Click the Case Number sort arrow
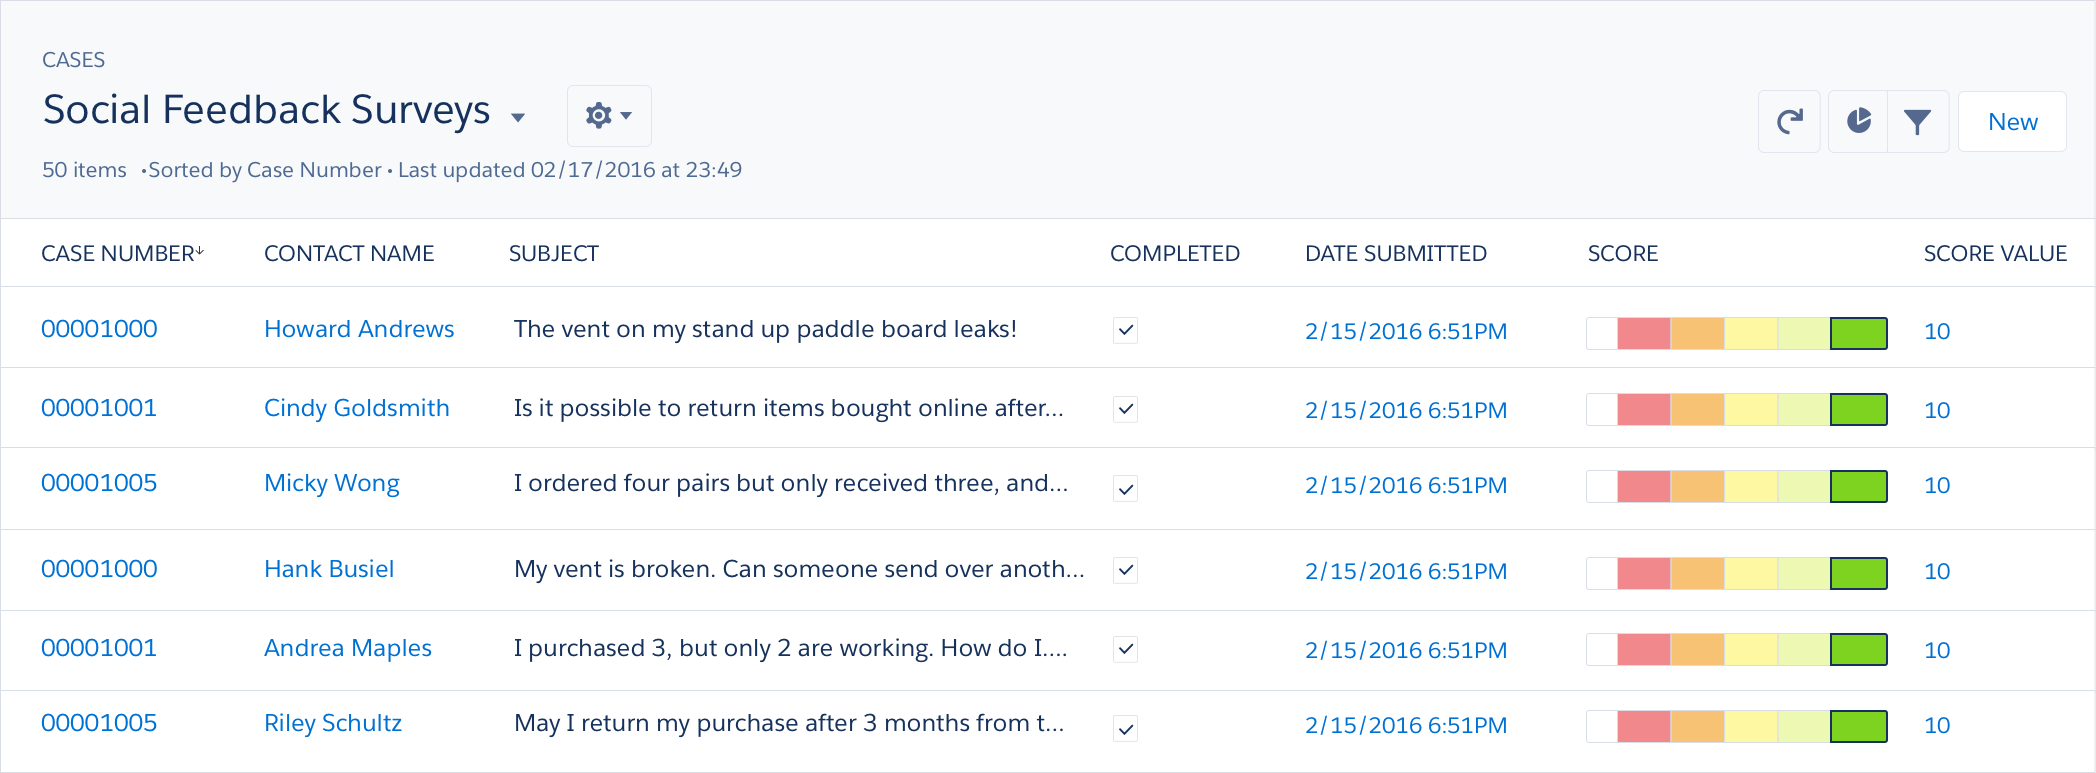Screen dimensions: 2096x773 click(200, 252)
